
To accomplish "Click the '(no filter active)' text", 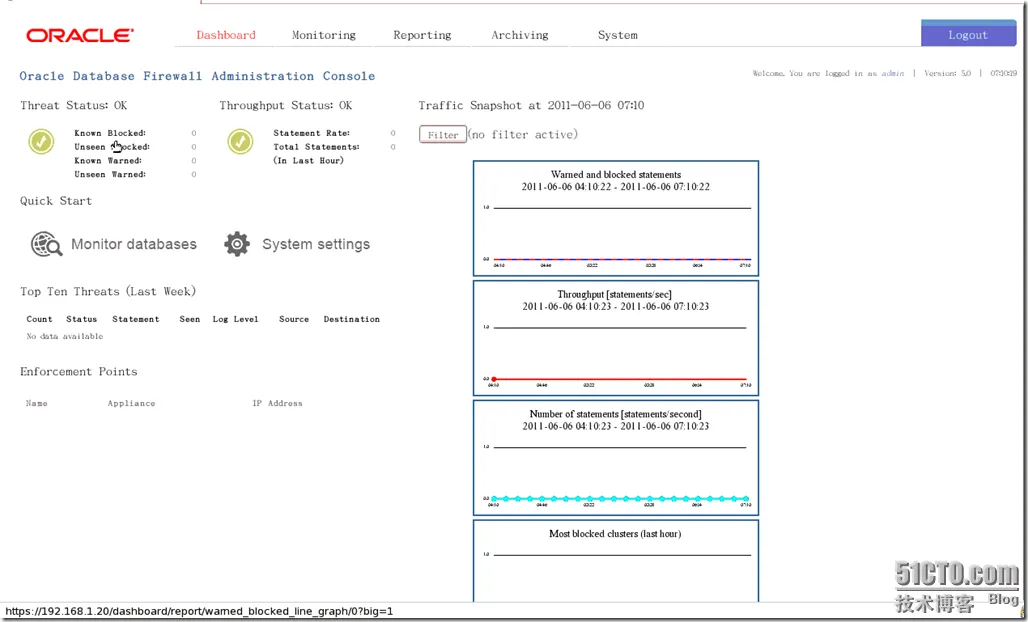I will [x=523, y=134].
